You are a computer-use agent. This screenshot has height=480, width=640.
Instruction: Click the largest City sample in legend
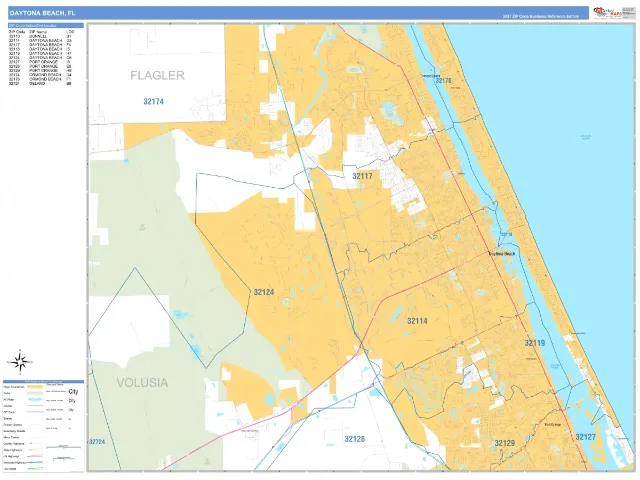click(x=73, y=392)
